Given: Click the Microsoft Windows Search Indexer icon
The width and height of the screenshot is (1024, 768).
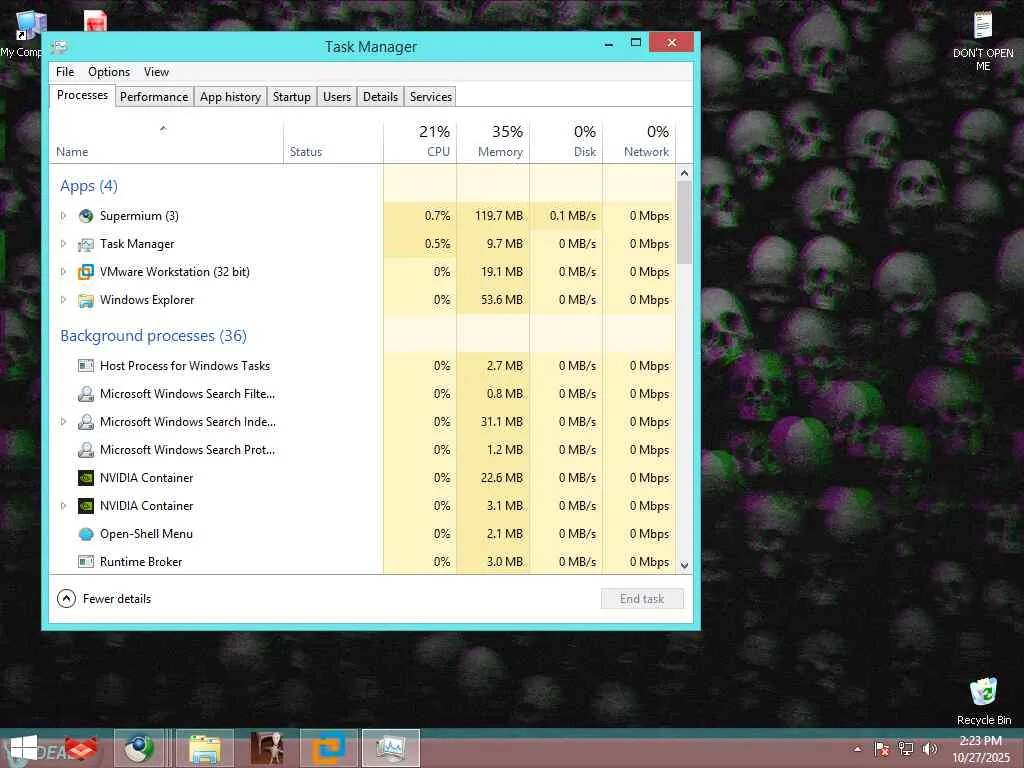Looking at the screenshot, I should click(86, 422).
